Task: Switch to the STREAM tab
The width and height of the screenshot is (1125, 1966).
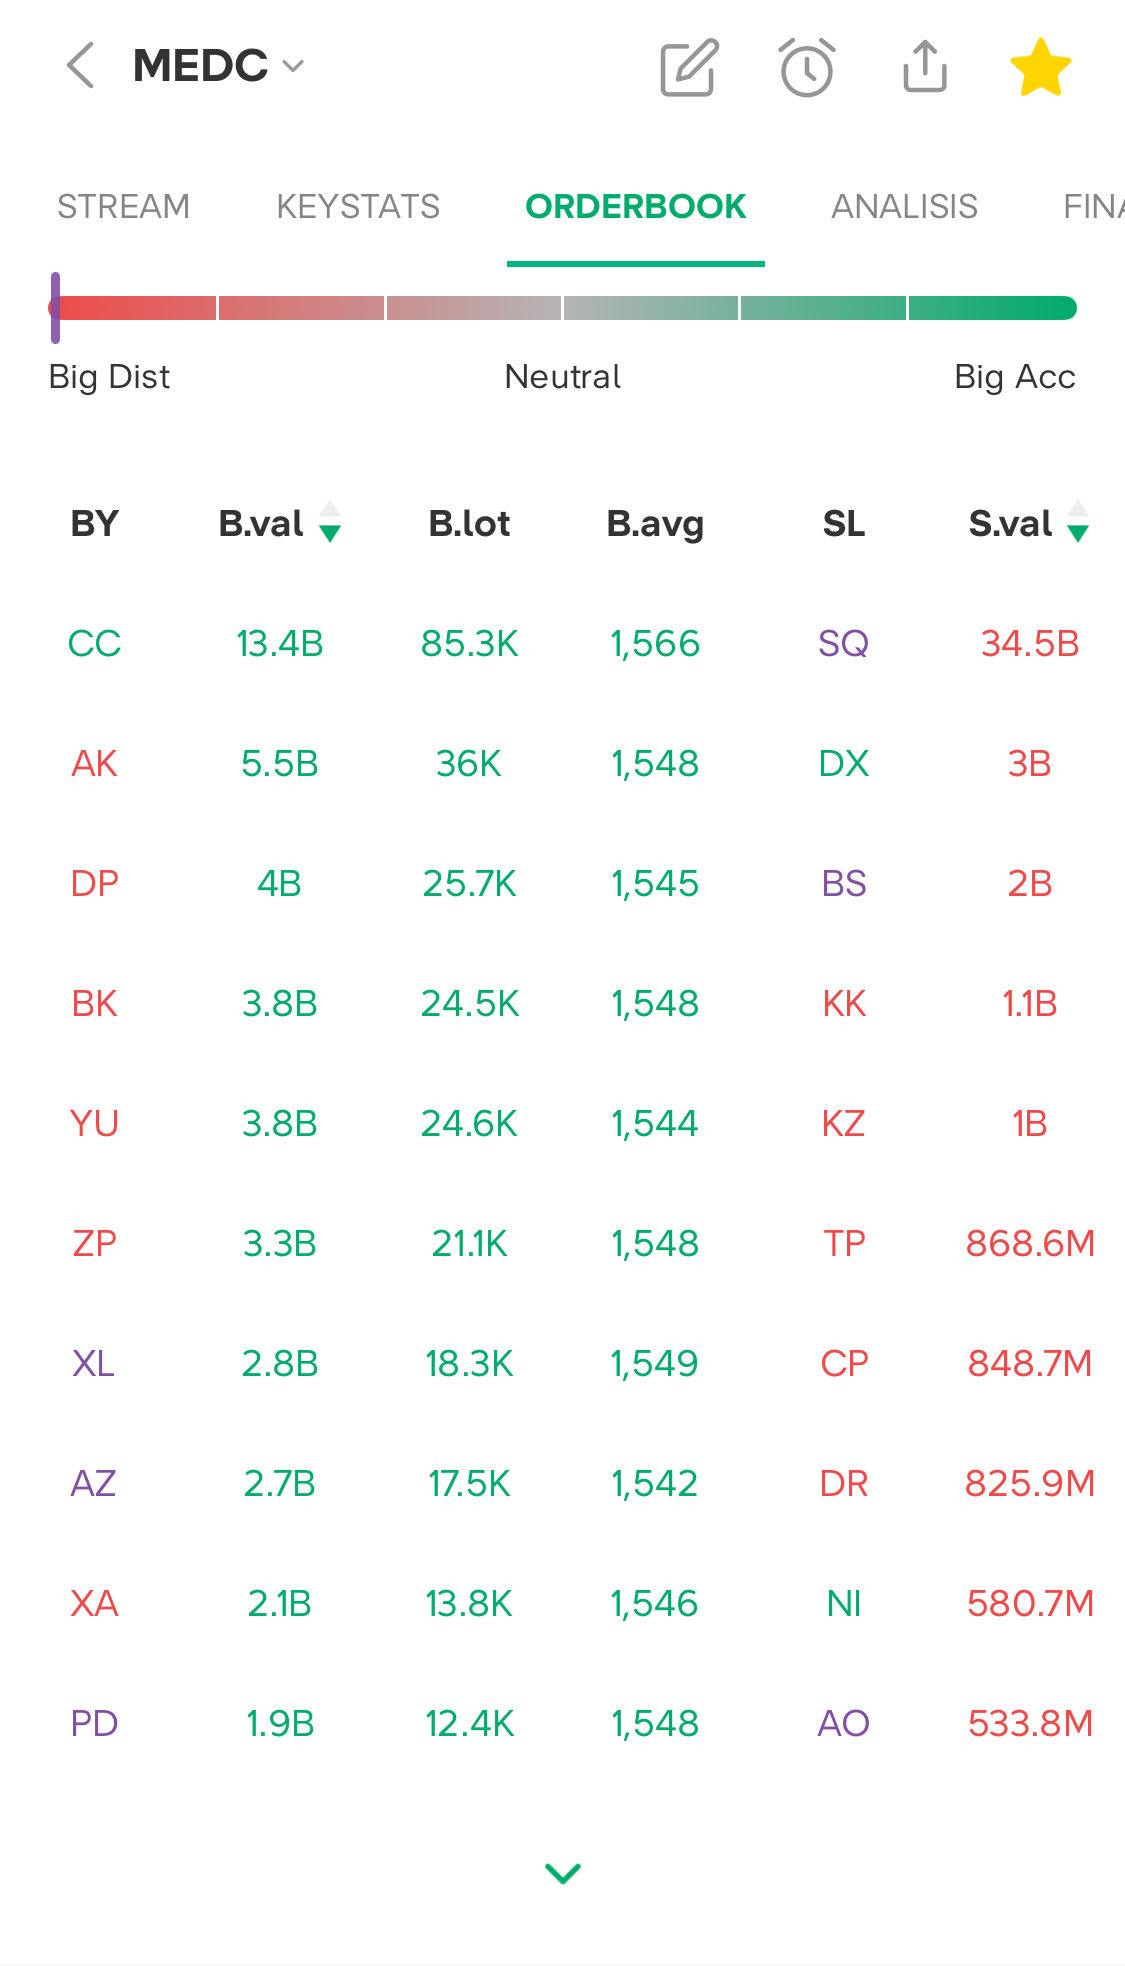Action: pos(123,207)
